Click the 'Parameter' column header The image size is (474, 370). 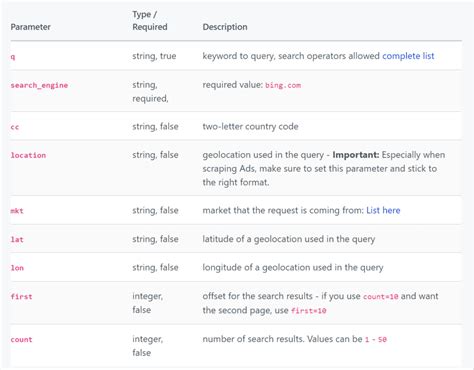[x=30, y=27]
